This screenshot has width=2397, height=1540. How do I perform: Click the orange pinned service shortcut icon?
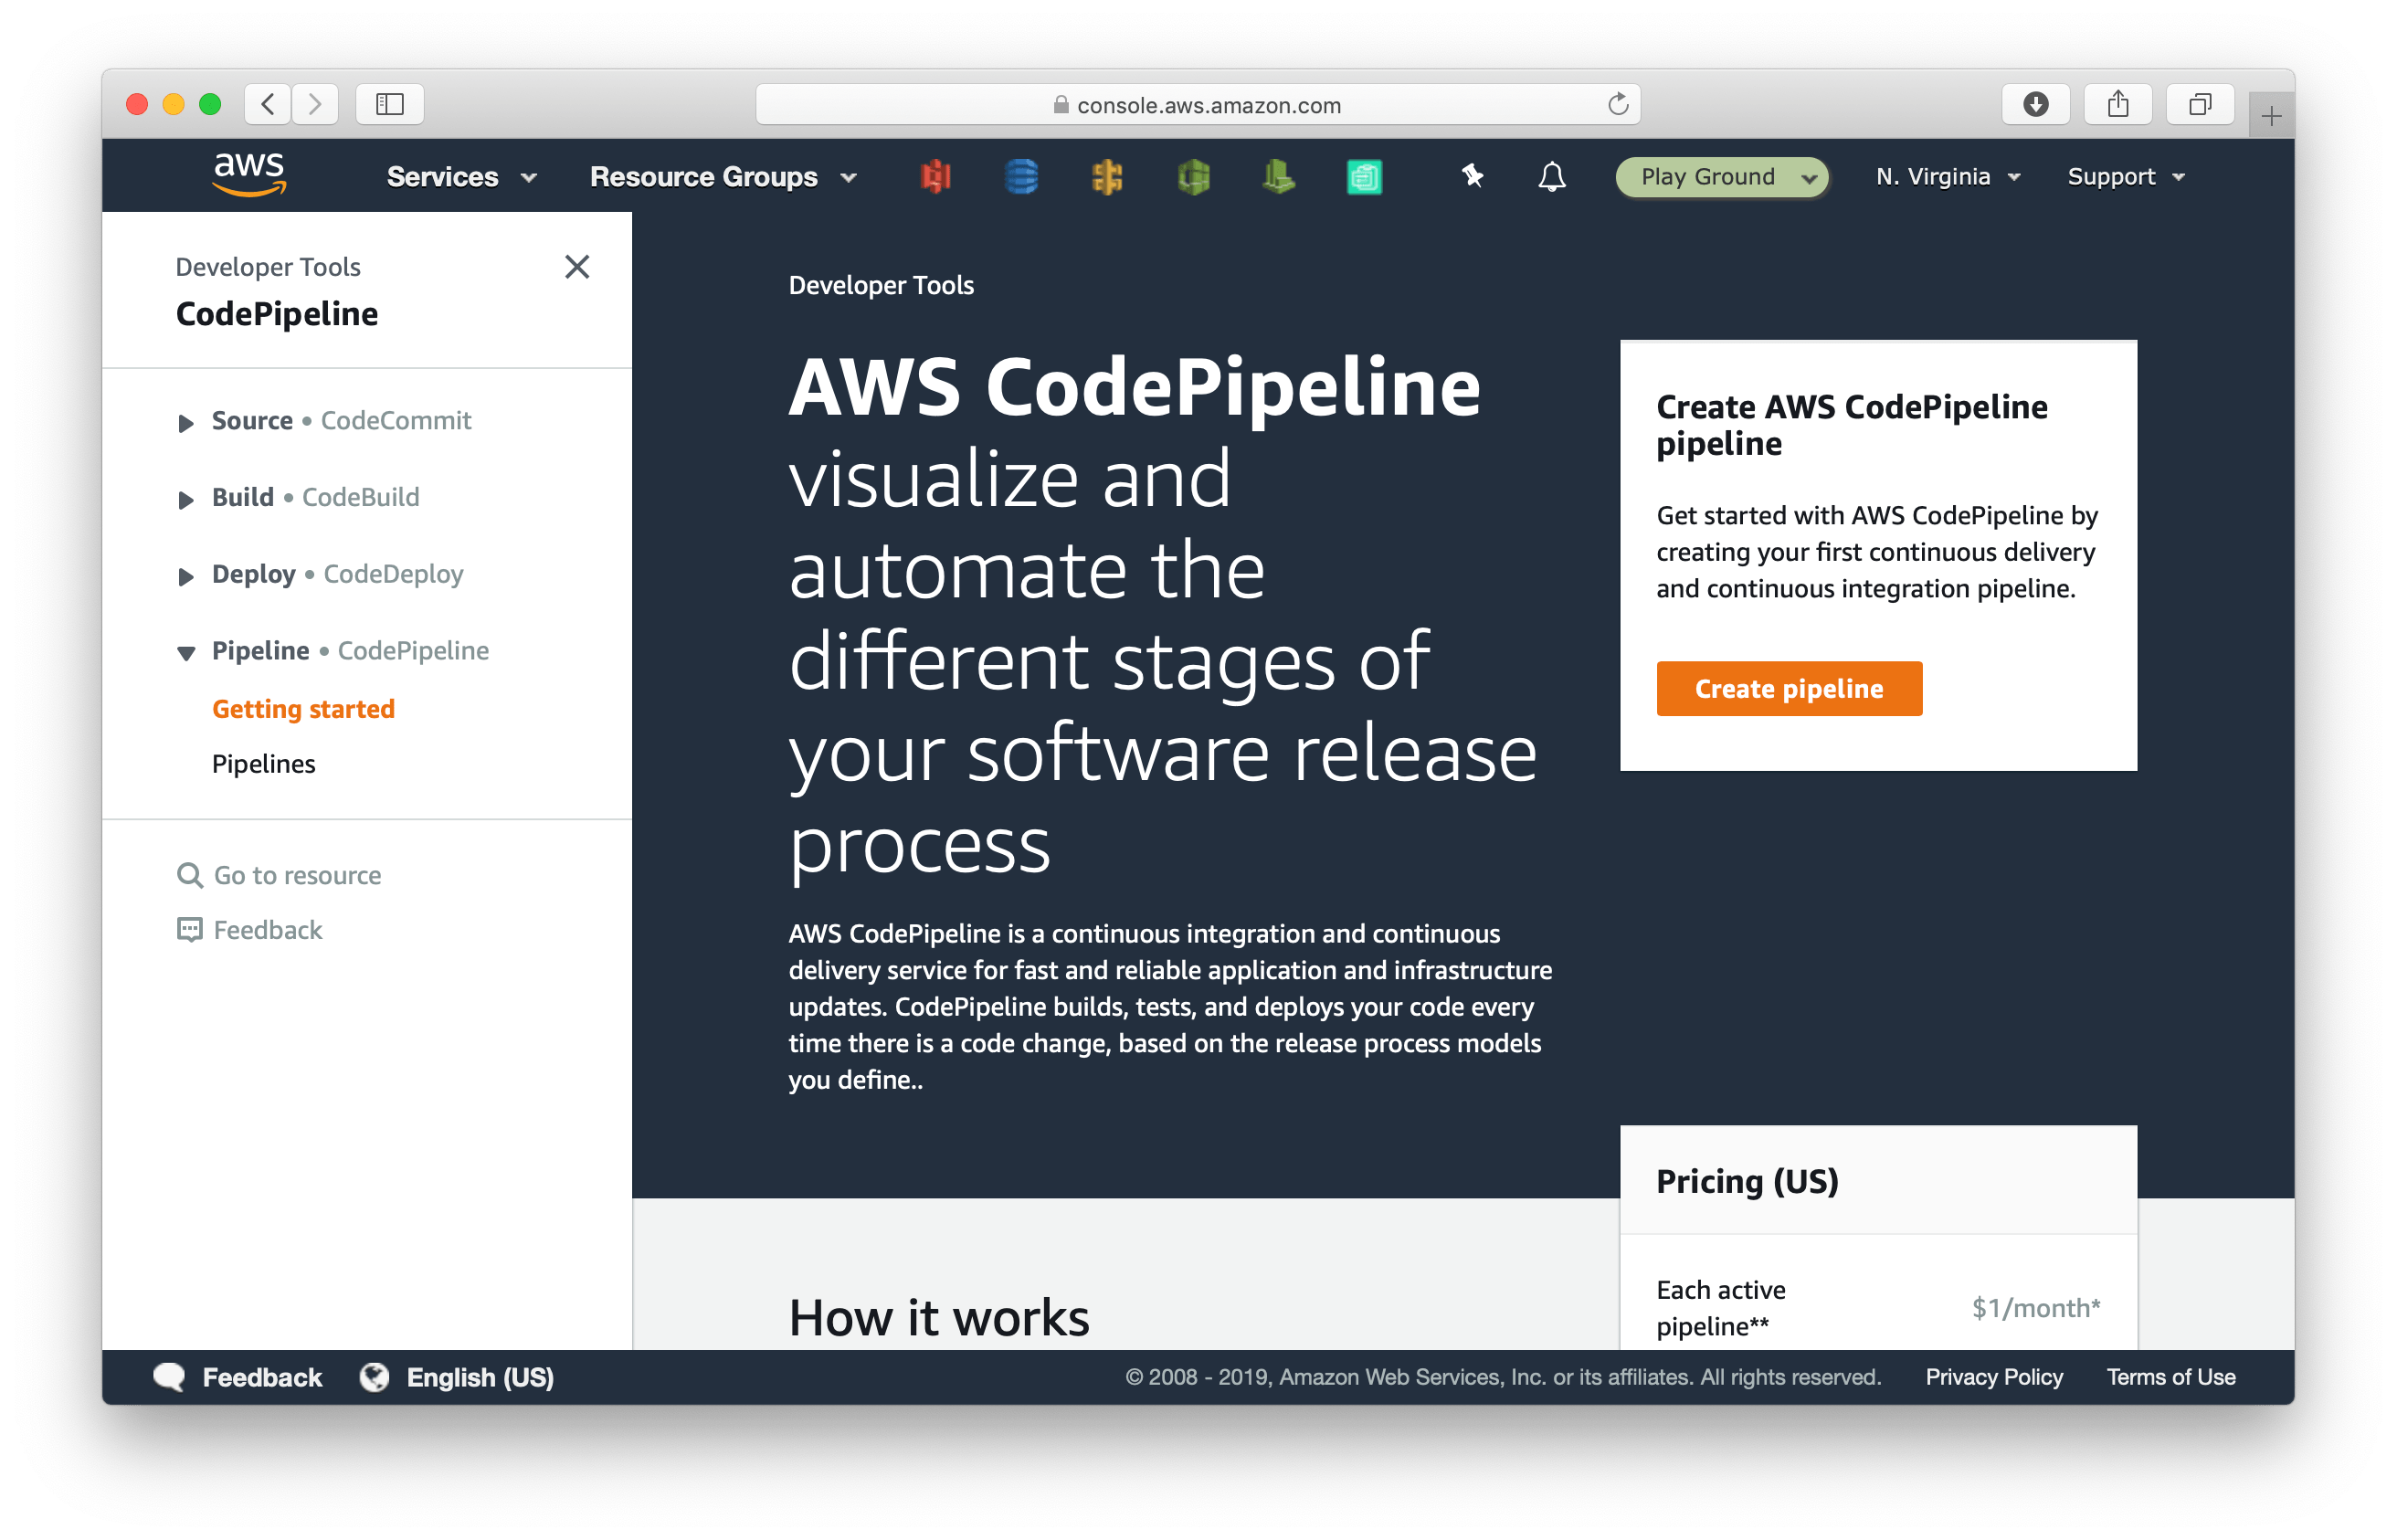1108,176
